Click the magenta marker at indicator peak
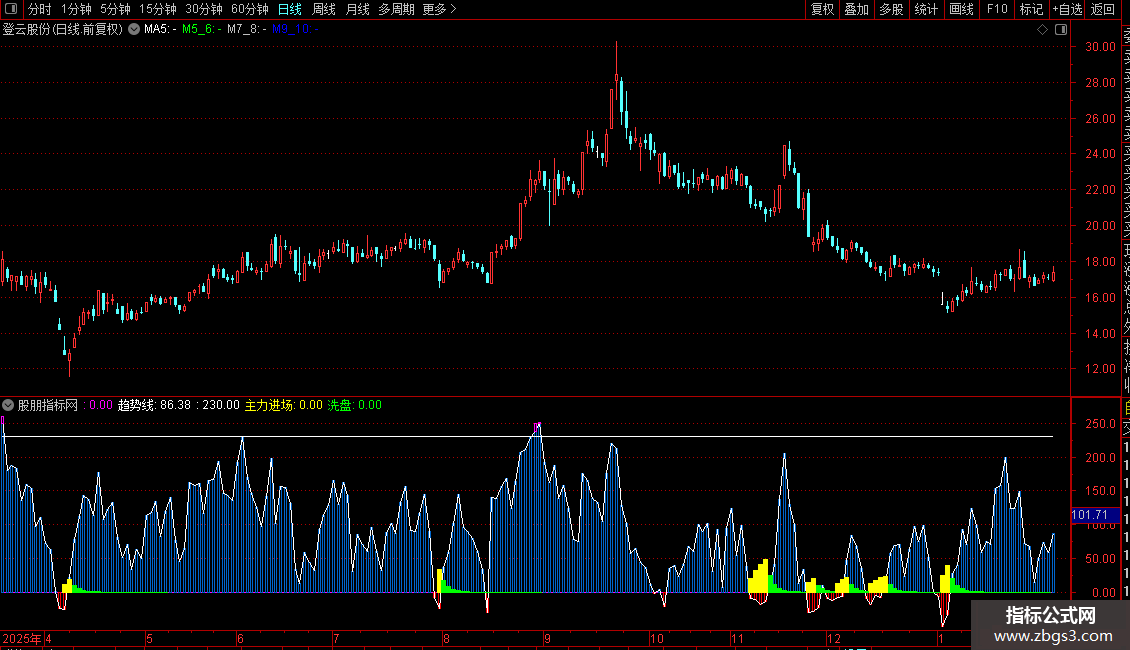The height and width of the screenshot is (650, 1130). point(538,426)
